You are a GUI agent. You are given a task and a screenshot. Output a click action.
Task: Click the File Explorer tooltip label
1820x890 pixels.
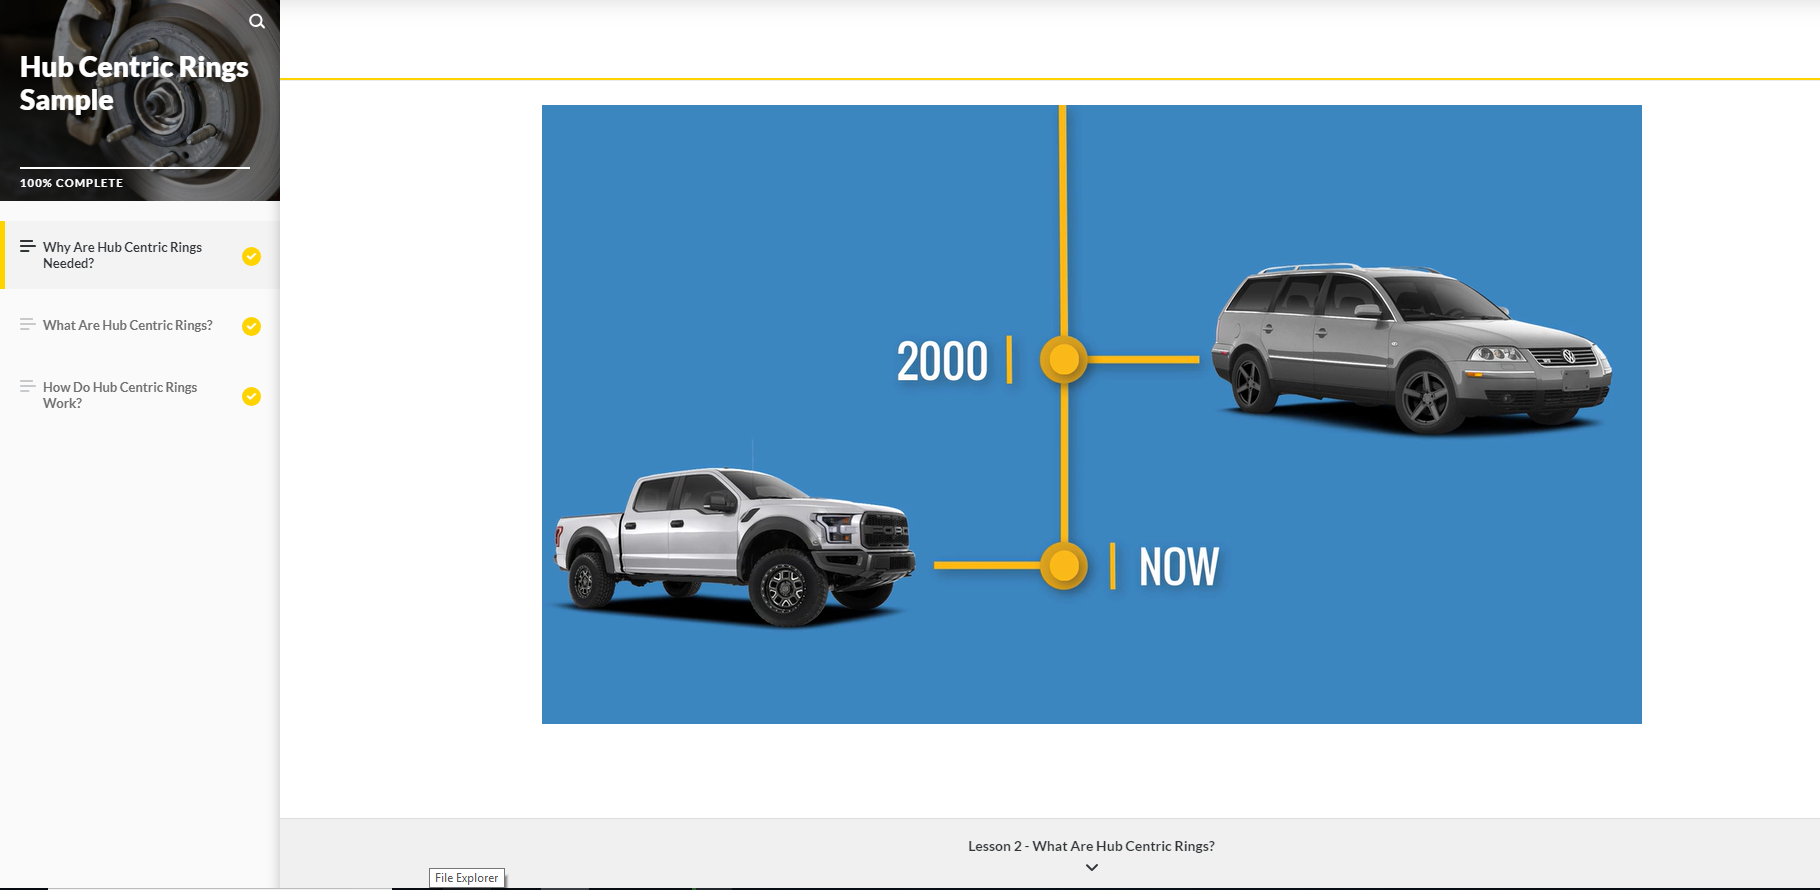pyautogui.click(x=467, y=878)
